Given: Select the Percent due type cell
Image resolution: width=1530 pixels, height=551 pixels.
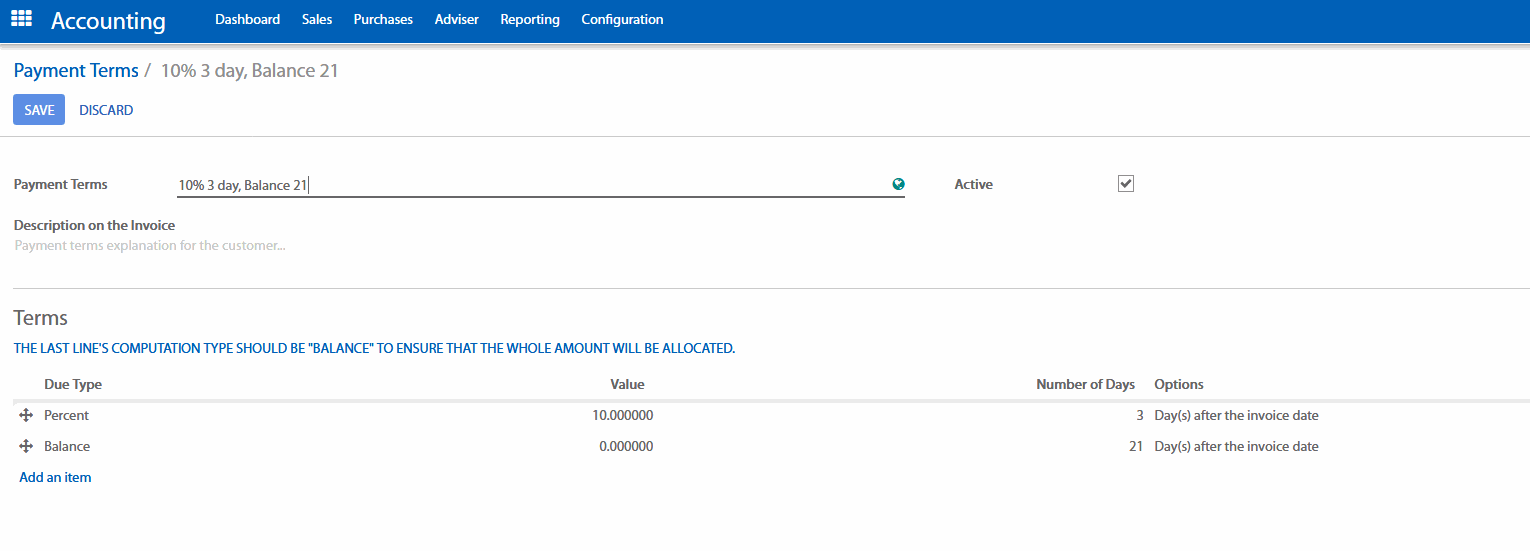Looking at the screenshot, I should tap(67, 416).
